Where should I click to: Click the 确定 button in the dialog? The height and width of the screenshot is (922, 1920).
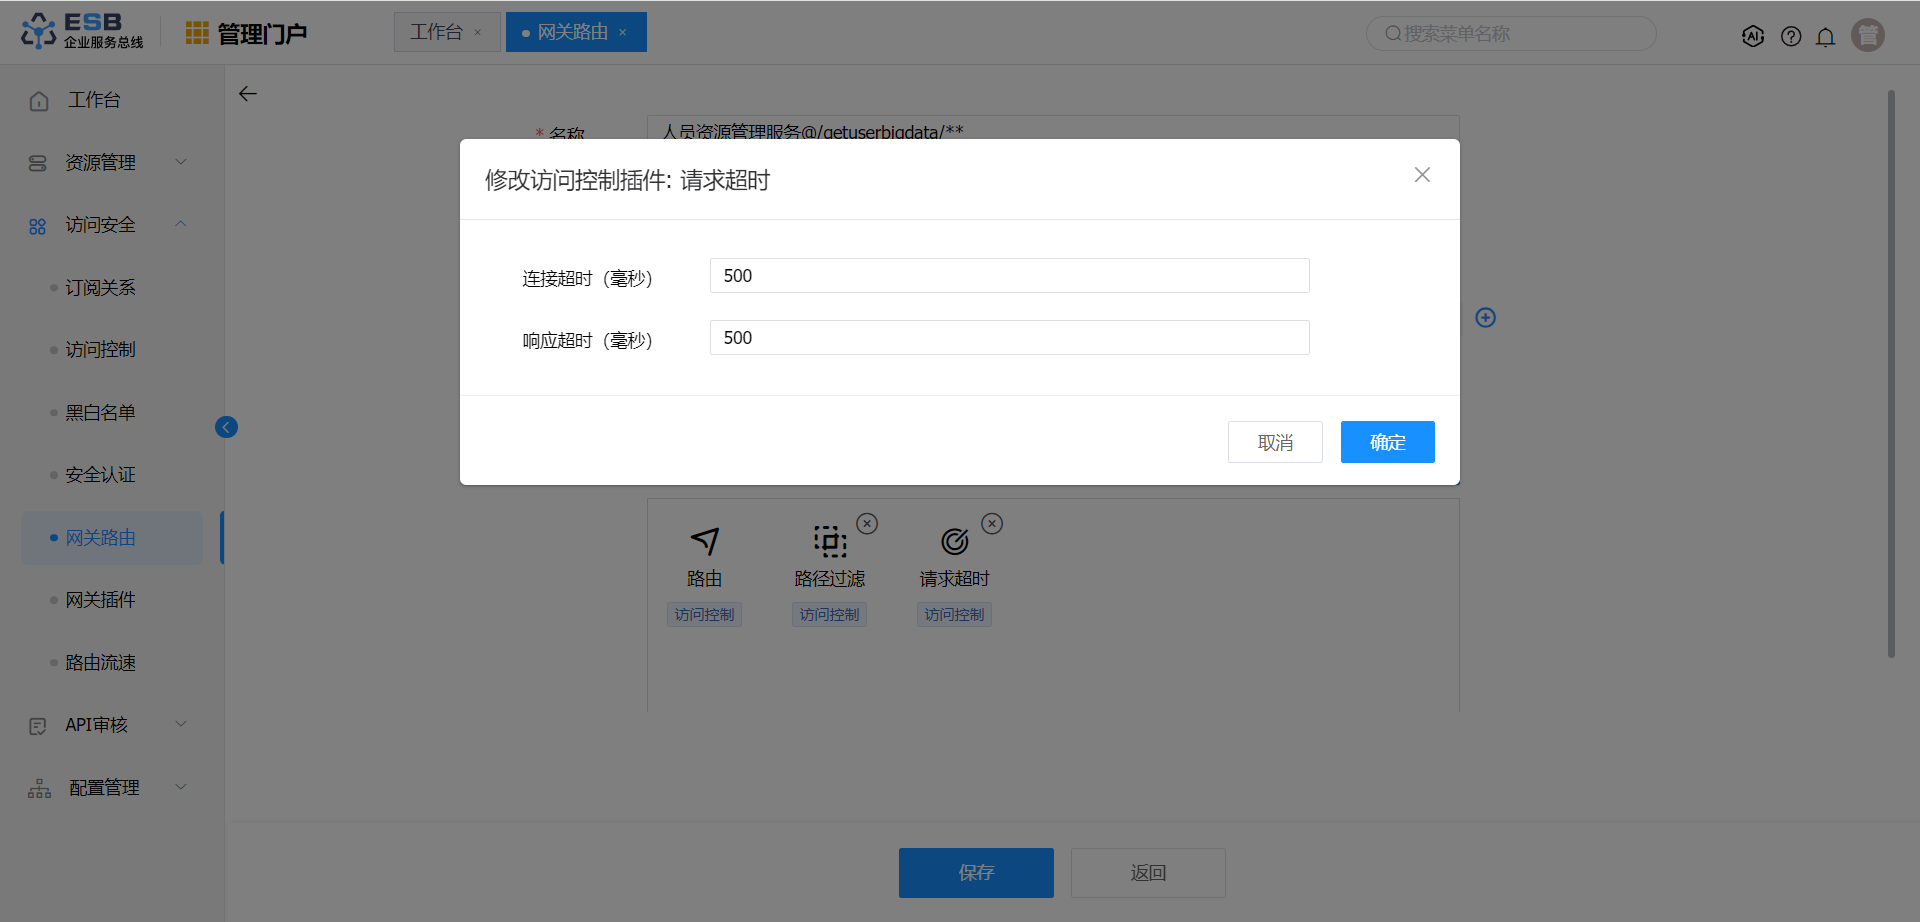pyautogui.click(x=1388, y=442)
